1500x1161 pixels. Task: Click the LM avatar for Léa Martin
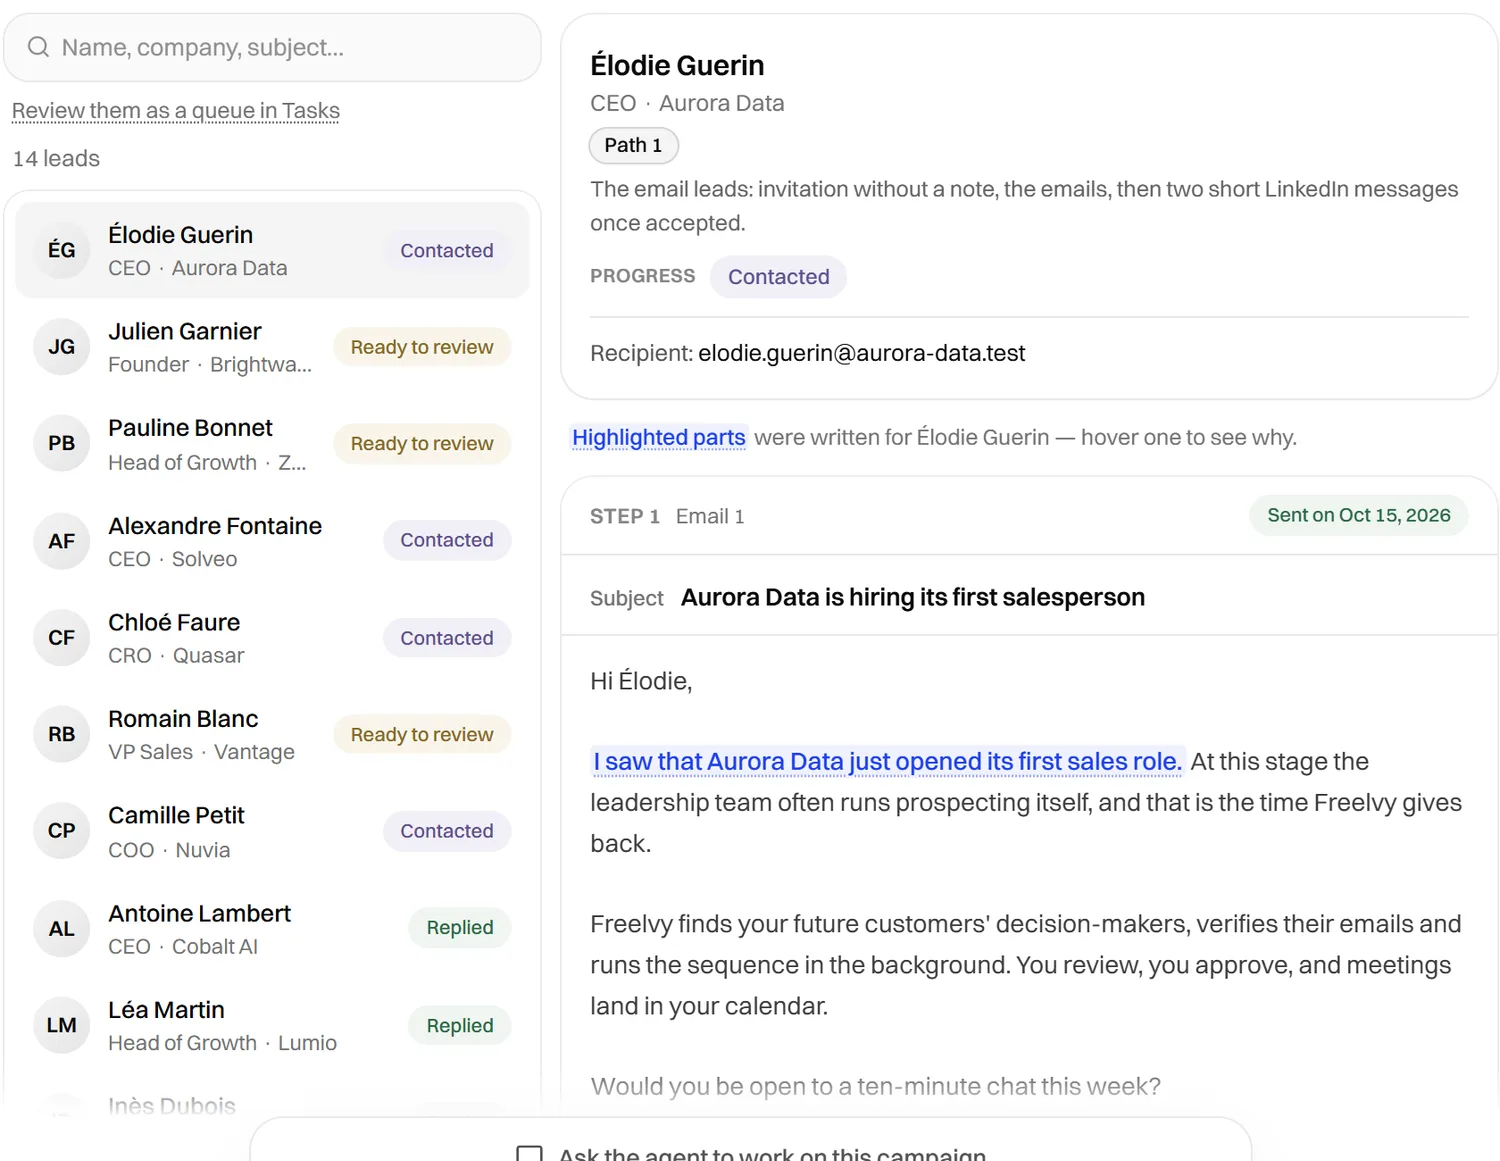[x=62, y=1025]
